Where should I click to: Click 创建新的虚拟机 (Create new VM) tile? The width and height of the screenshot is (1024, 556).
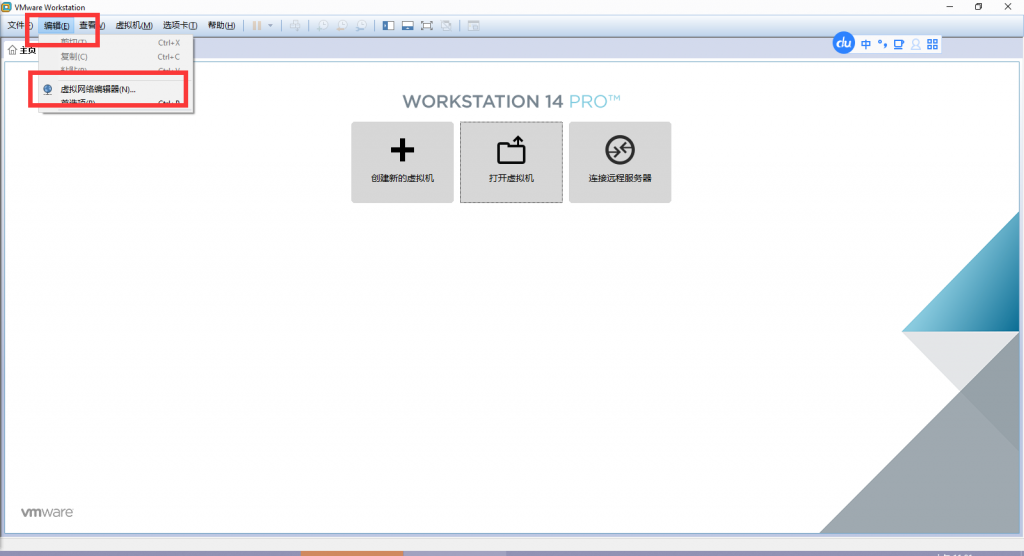click(402, 162)
